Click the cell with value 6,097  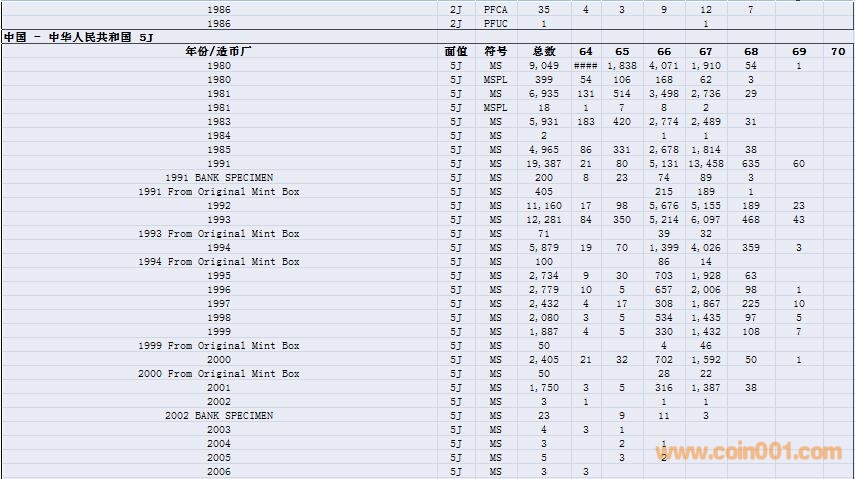706,219
